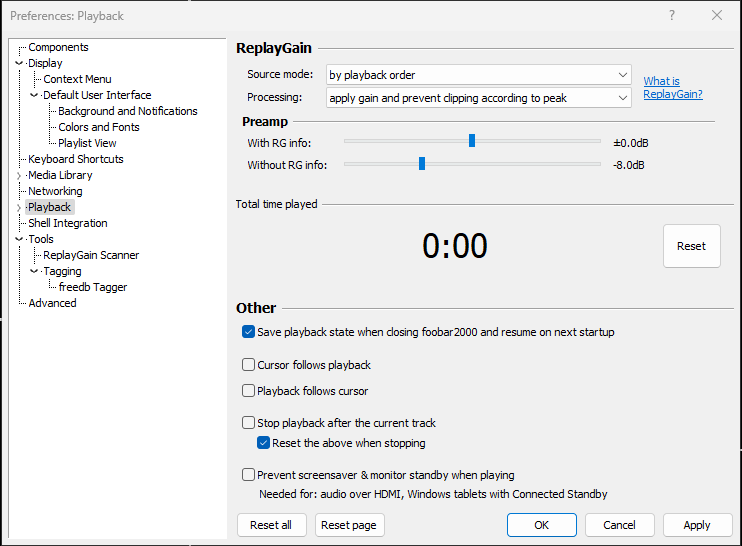This screenshot has height=546, width=742.
Task: Open the ReplayGain Scanner page
Action: [x=91, y=255]
